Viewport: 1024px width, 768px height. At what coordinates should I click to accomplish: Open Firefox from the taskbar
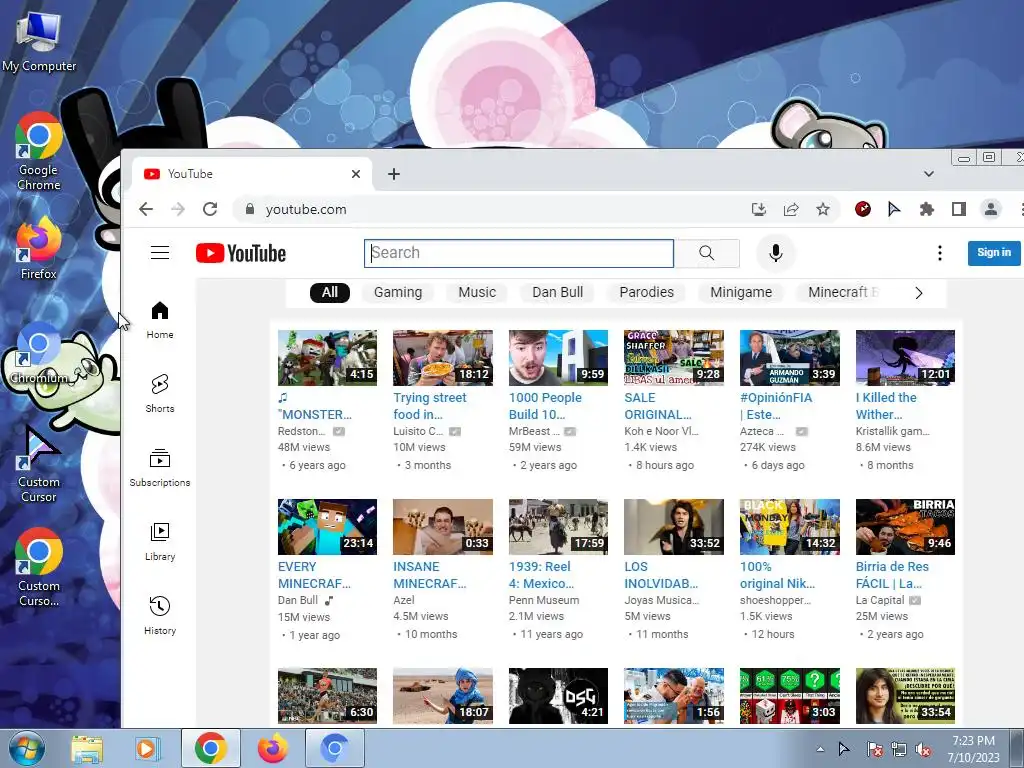(x=272, y=748)
